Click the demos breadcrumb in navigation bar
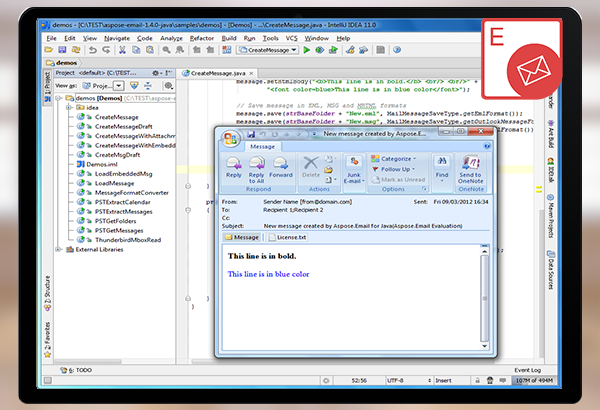 click(x=62, y=63)
